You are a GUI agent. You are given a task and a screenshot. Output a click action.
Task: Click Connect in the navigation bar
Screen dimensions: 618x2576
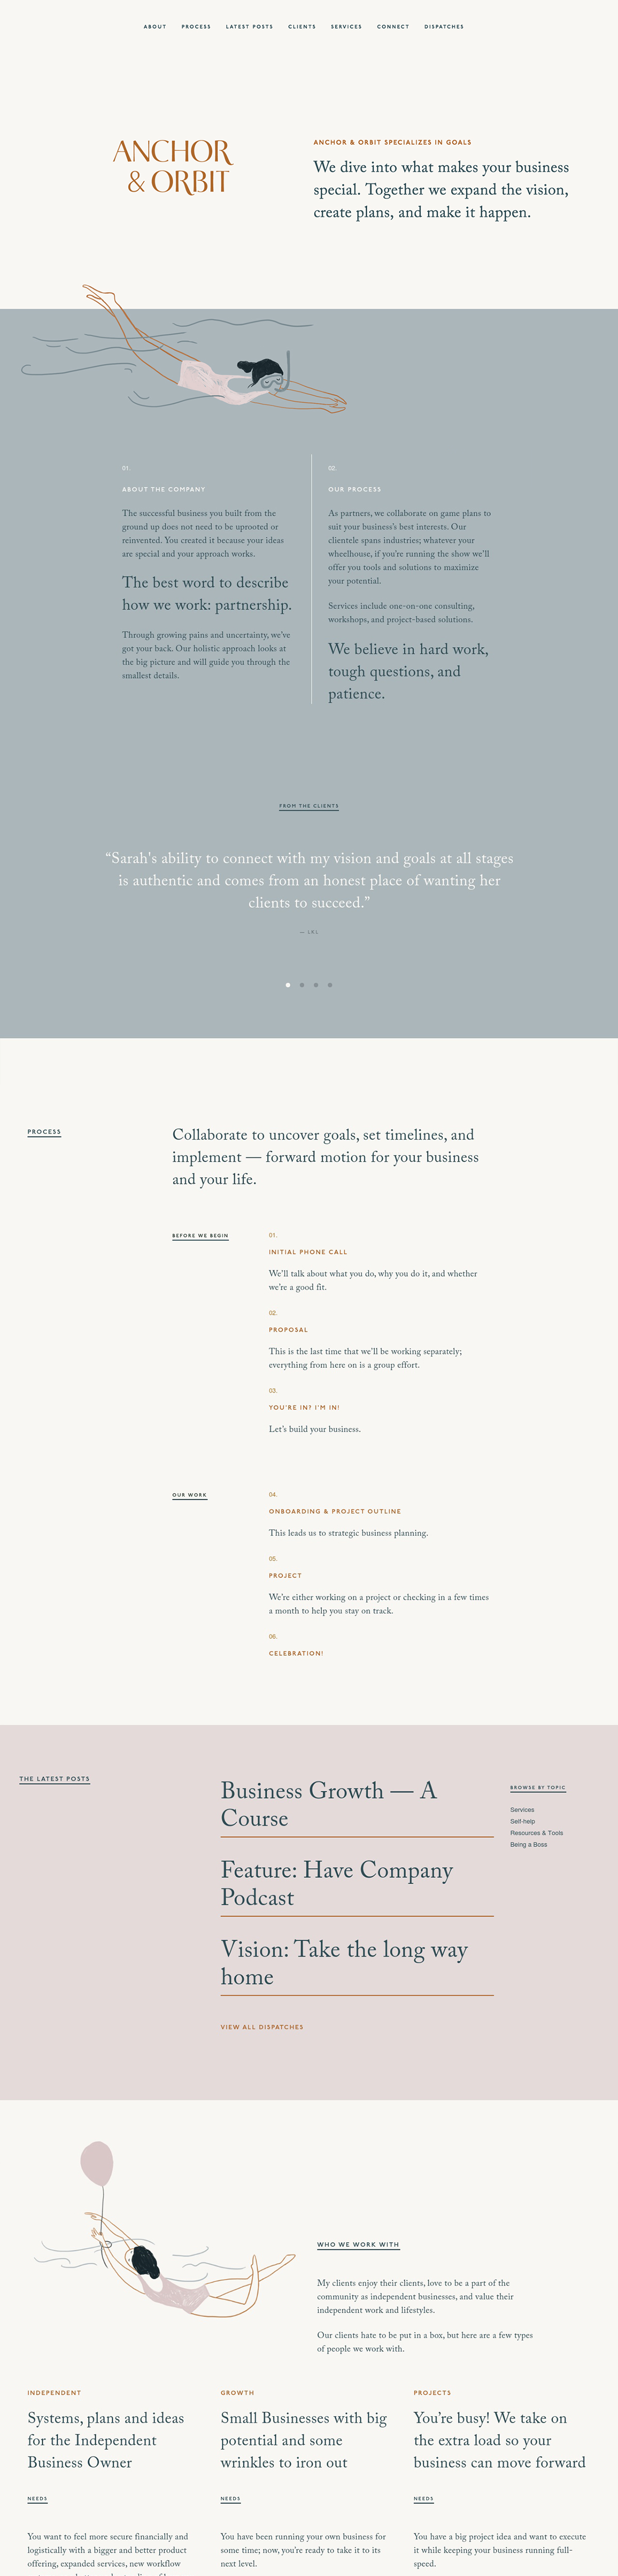(x=393, y=27)
